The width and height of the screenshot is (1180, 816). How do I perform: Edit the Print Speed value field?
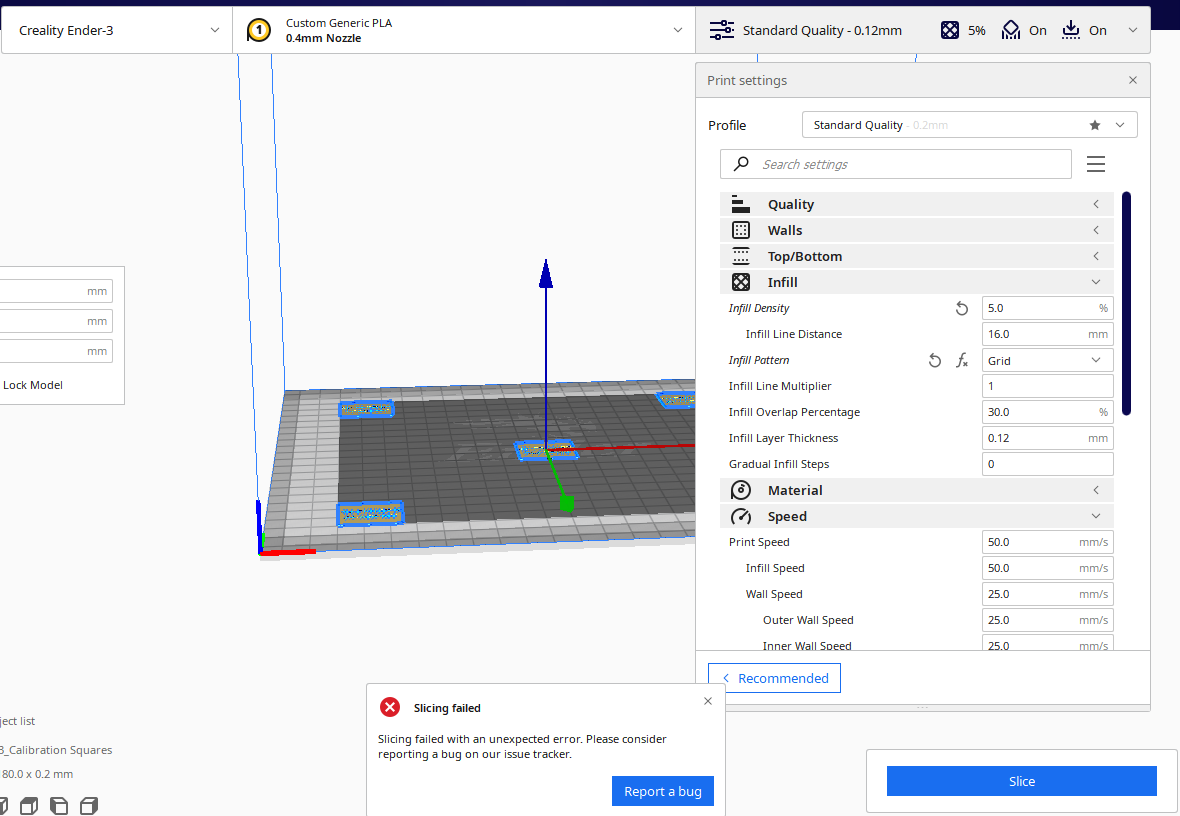pos(1047,542)
